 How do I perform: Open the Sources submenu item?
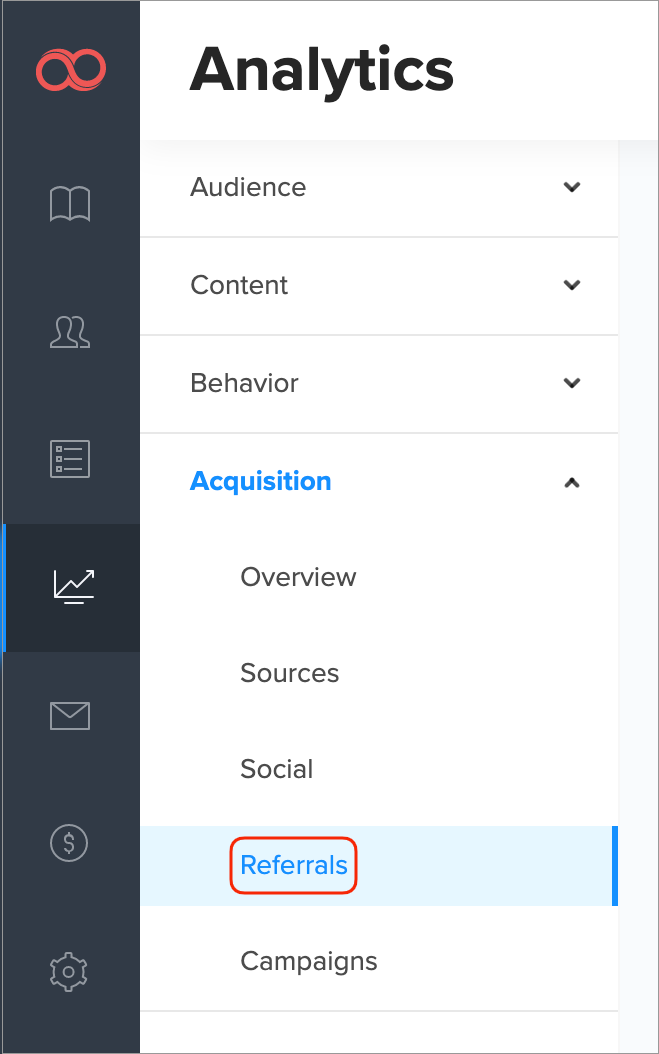(x=289, y=673)
